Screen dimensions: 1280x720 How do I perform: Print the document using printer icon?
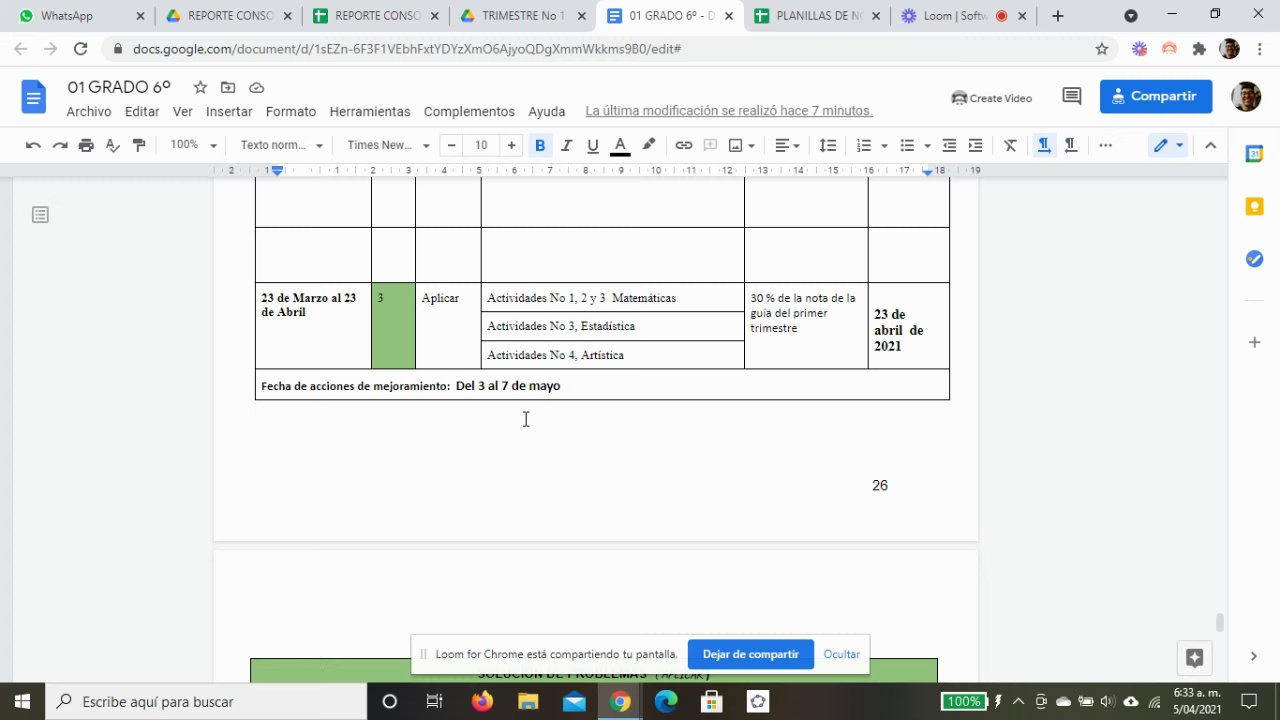point(86,145)
